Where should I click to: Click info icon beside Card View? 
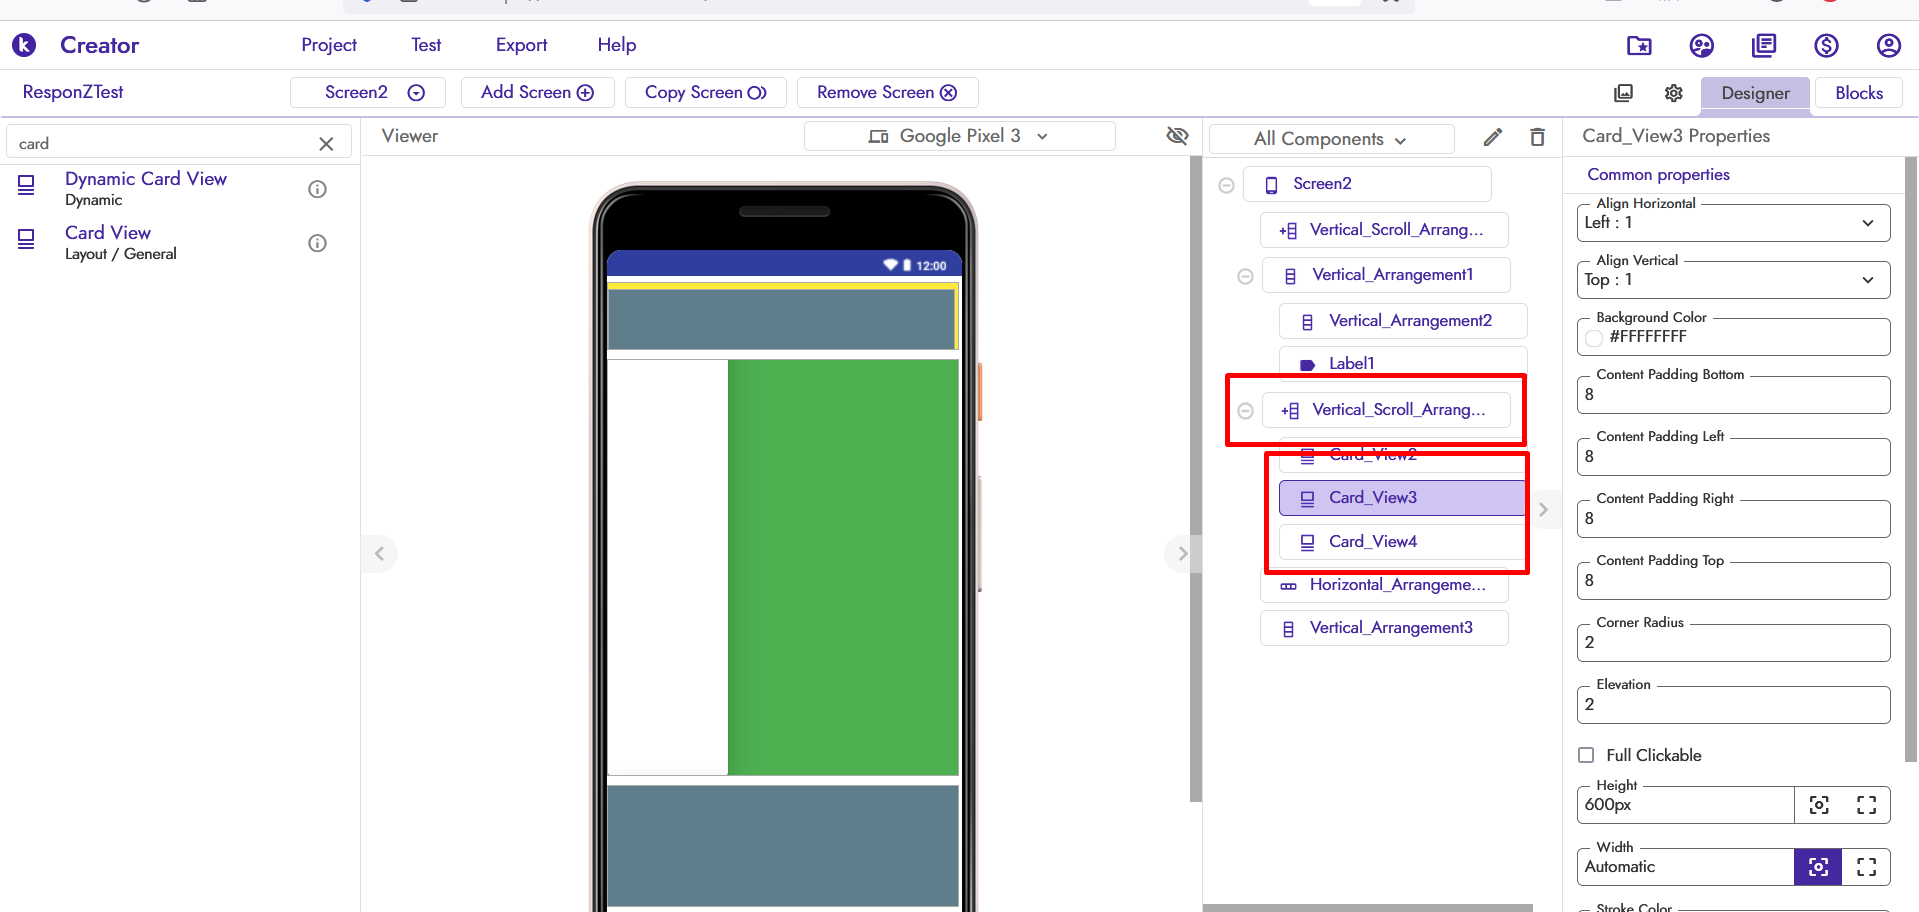coord(317,243)
